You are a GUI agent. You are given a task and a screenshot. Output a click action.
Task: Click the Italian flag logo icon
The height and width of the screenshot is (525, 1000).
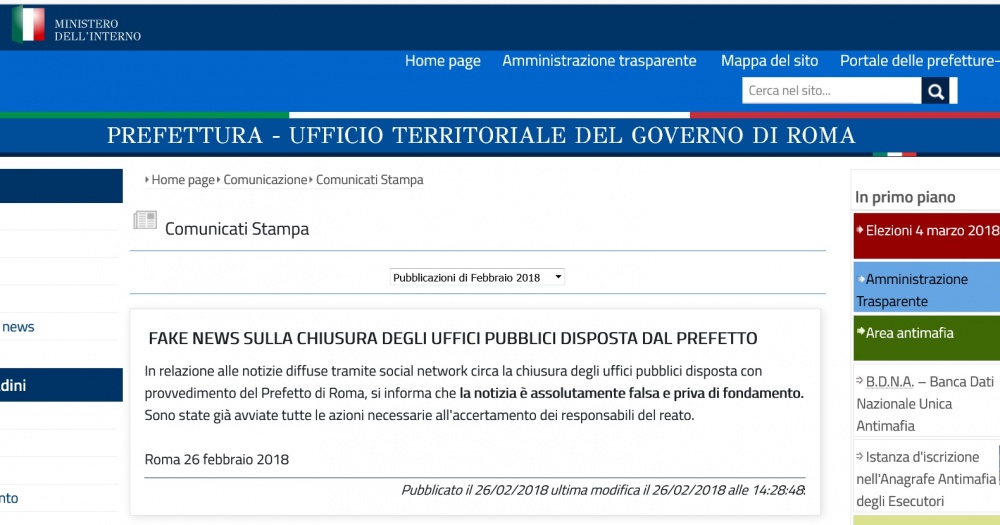click(28, 24)
